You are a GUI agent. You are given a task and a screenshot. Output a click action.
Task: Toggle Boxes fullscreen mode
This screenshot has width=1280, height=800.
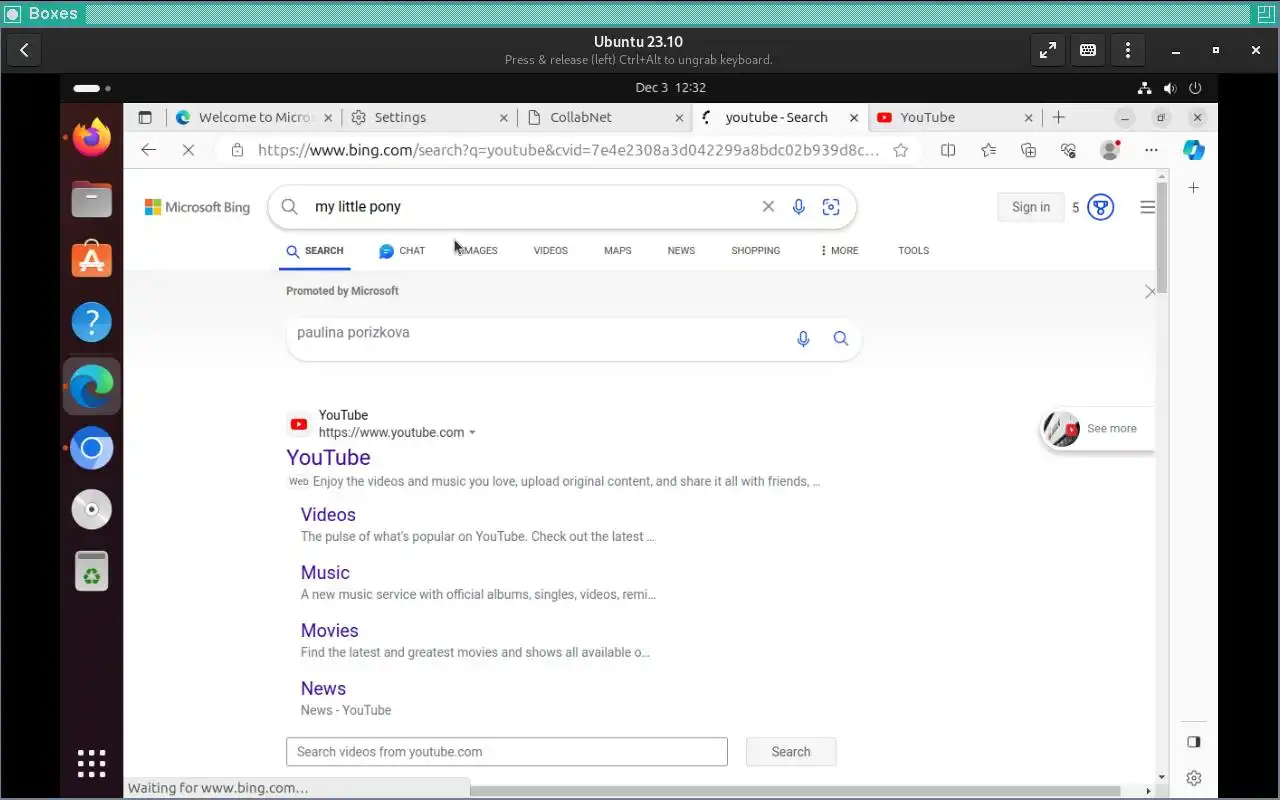(1047, 50)
